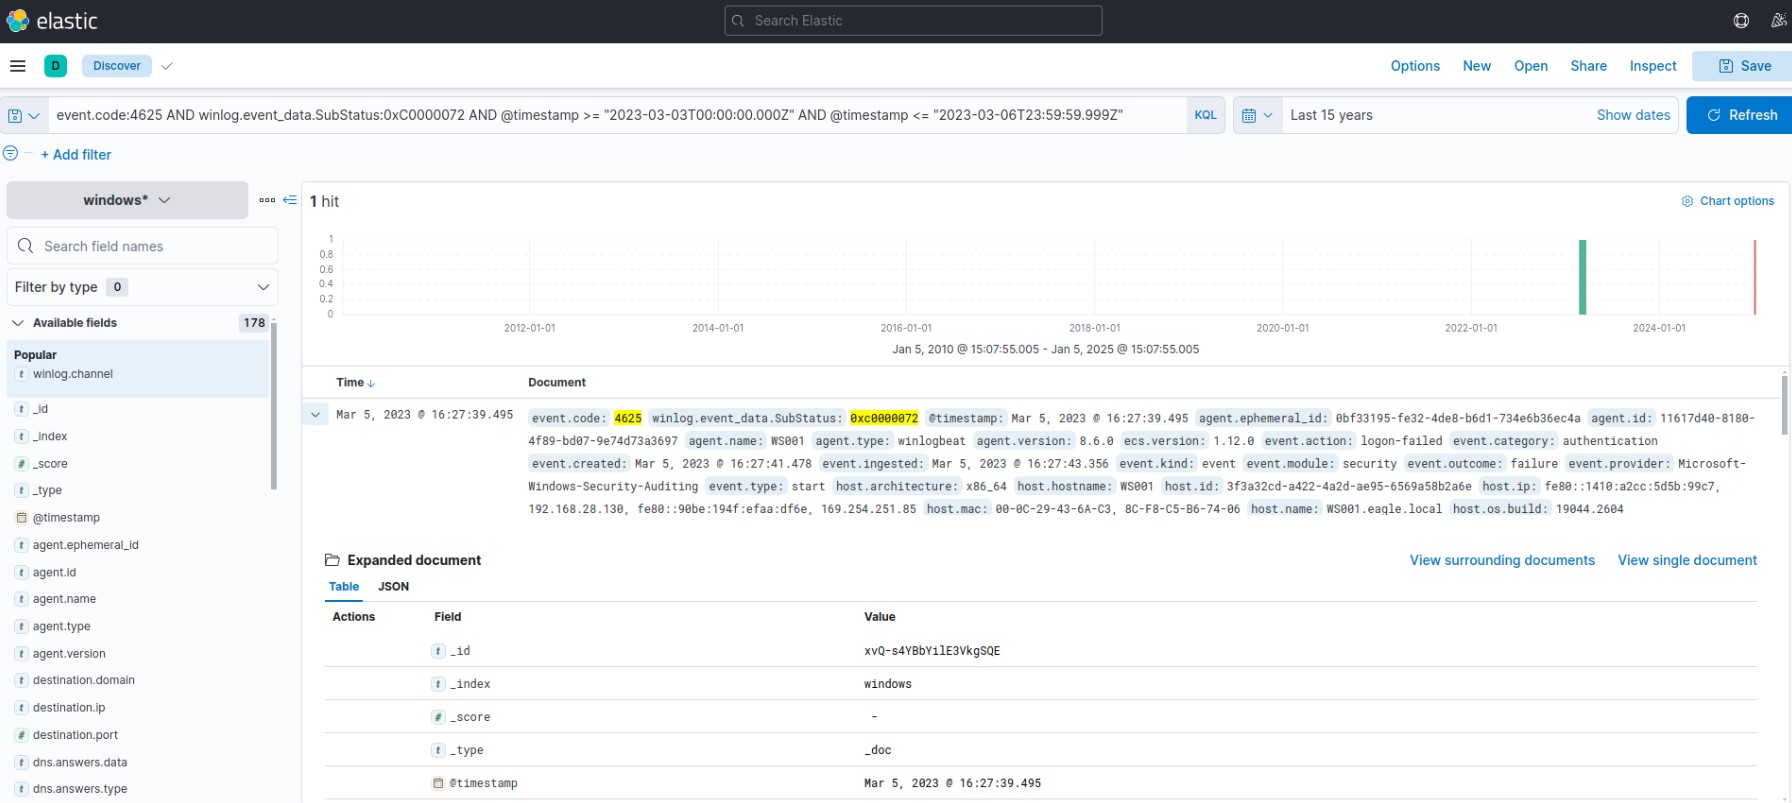Image resolution: width=1792 pixels, height=803 pixels.
Task: Click Show dates link
Action: click(x=1633, y=115)
